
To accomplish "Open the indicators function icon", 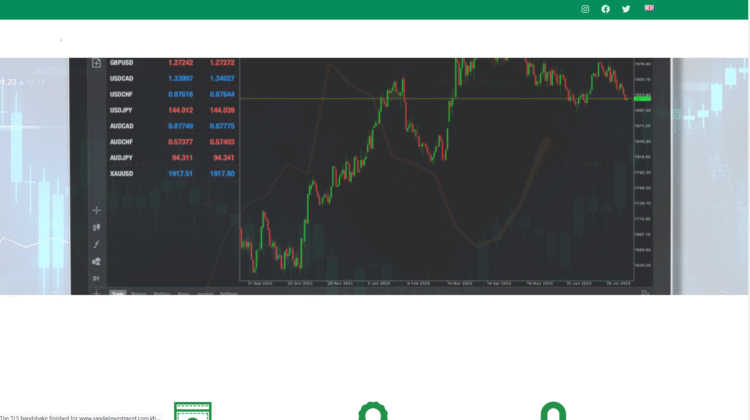I will pyautogui.click(x=97, y=244).
